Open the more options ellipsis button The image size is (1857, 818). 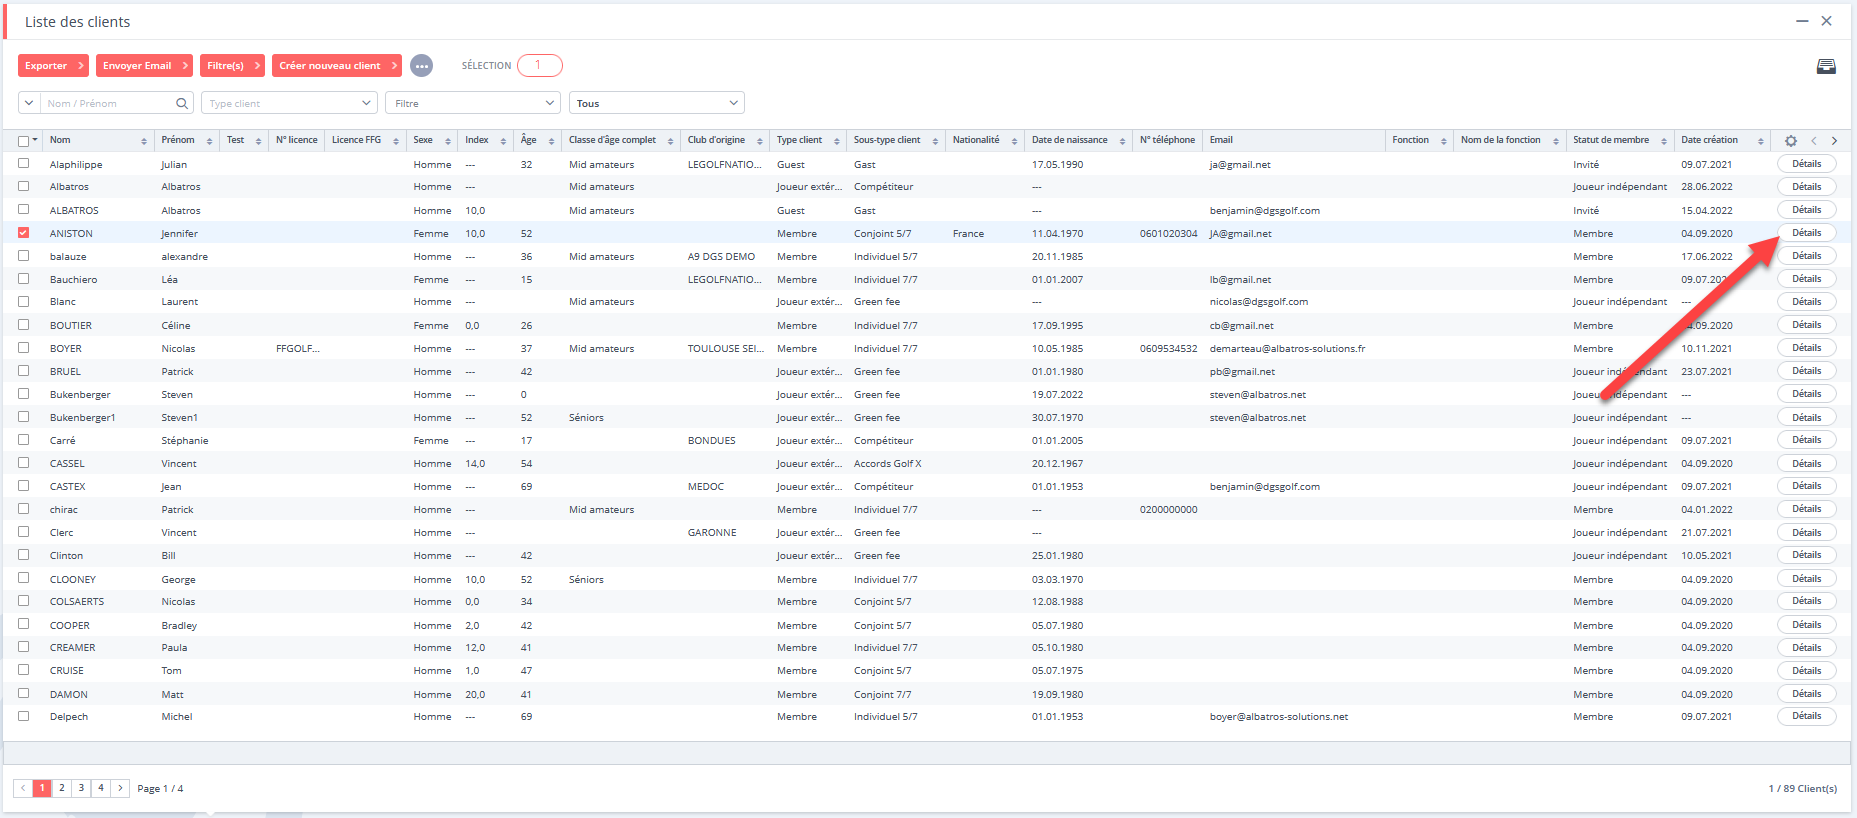[x=421, y=66]
